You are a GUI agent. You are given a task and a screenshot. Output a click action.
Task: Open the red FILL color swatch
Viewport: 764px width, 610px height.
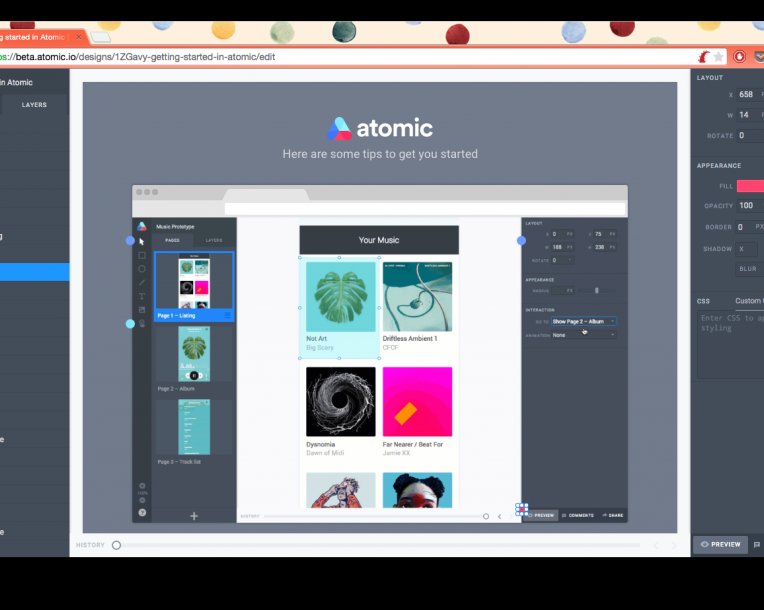(x=750, y=186)
